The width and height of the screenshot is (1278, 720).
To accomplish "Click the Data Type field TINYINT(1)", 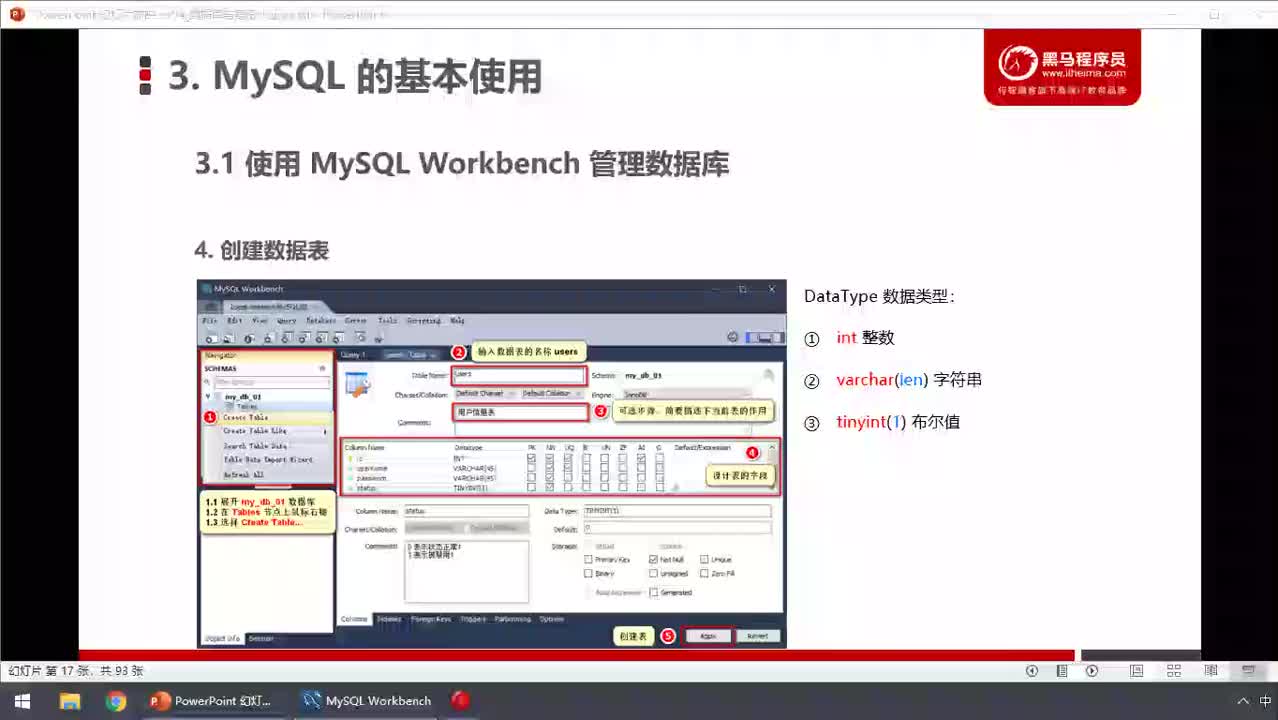I will [x=677, y=511].
